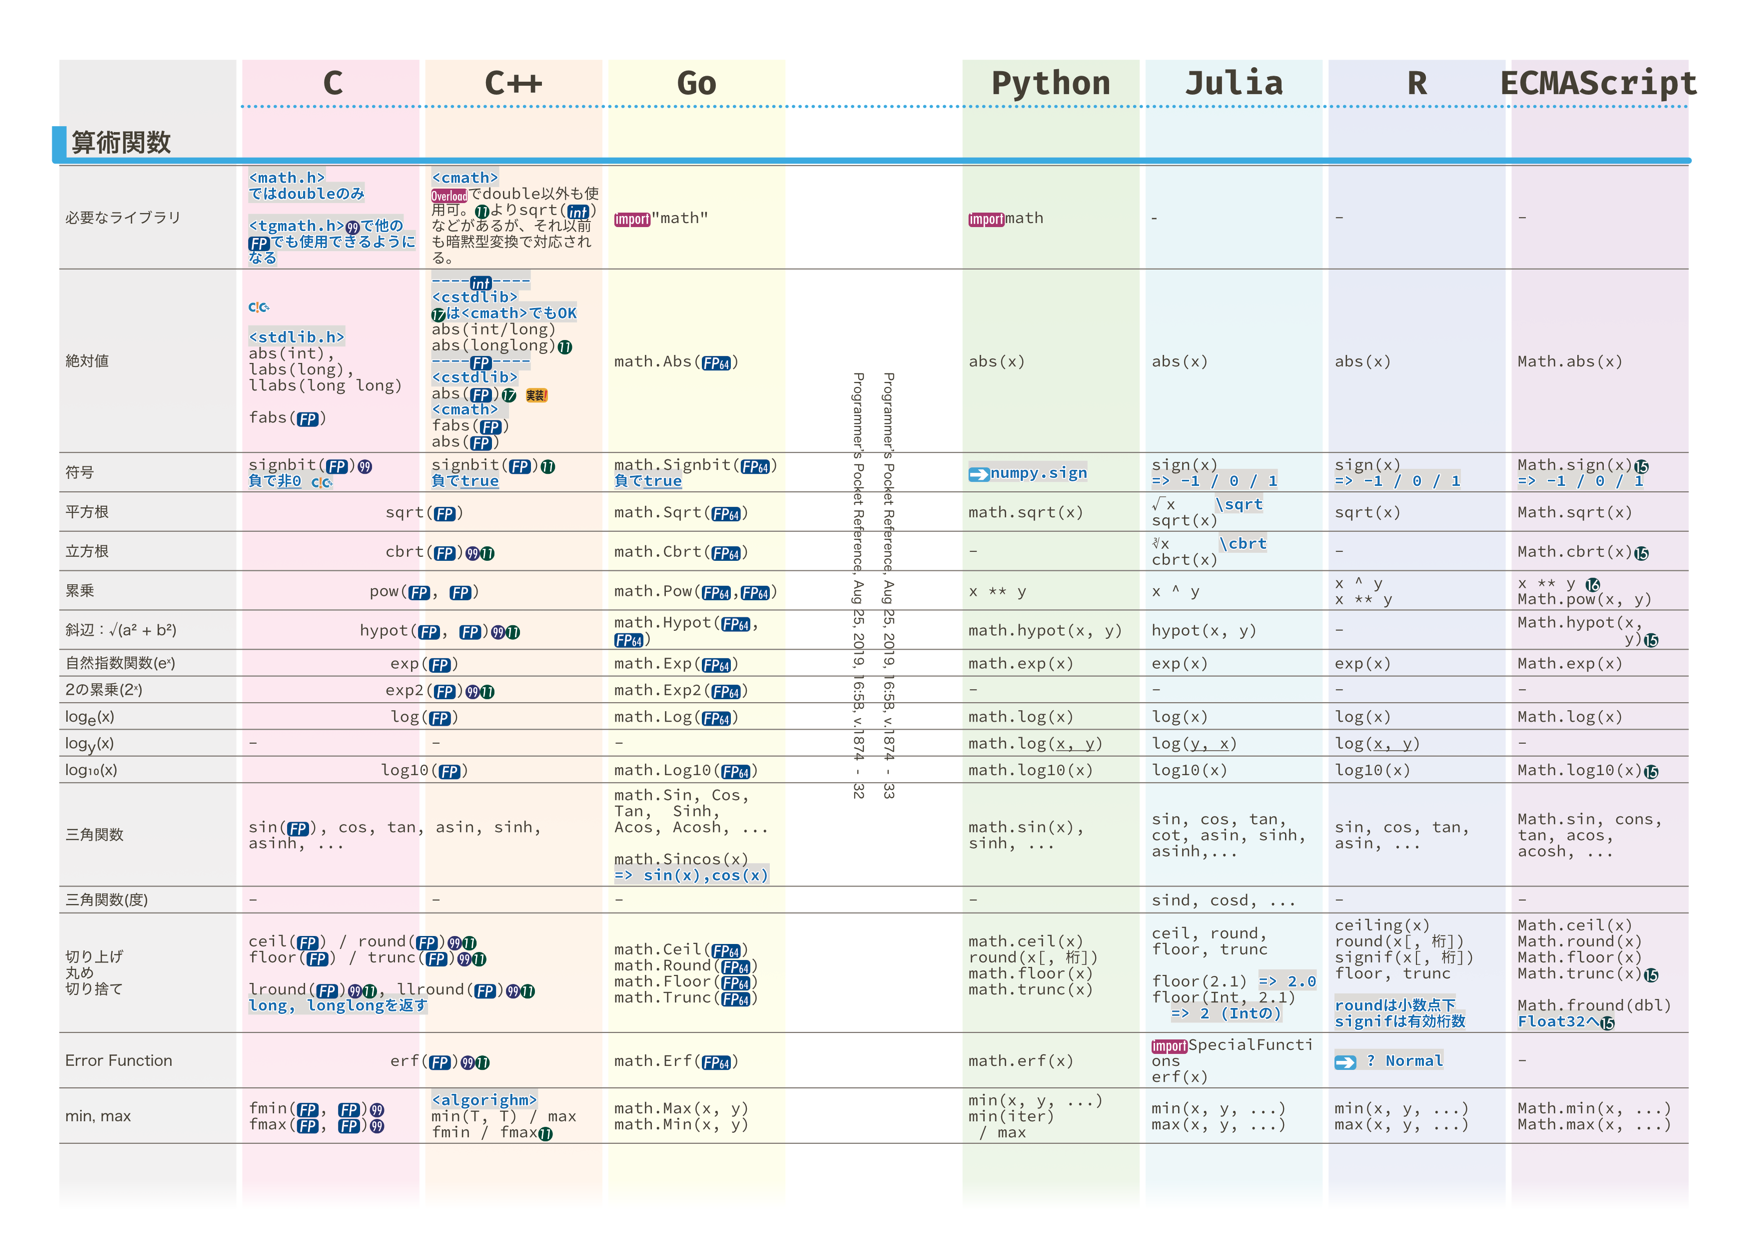Click math.Sincos(x) in Go column
1748x1240 pixels.
[681, 859]
